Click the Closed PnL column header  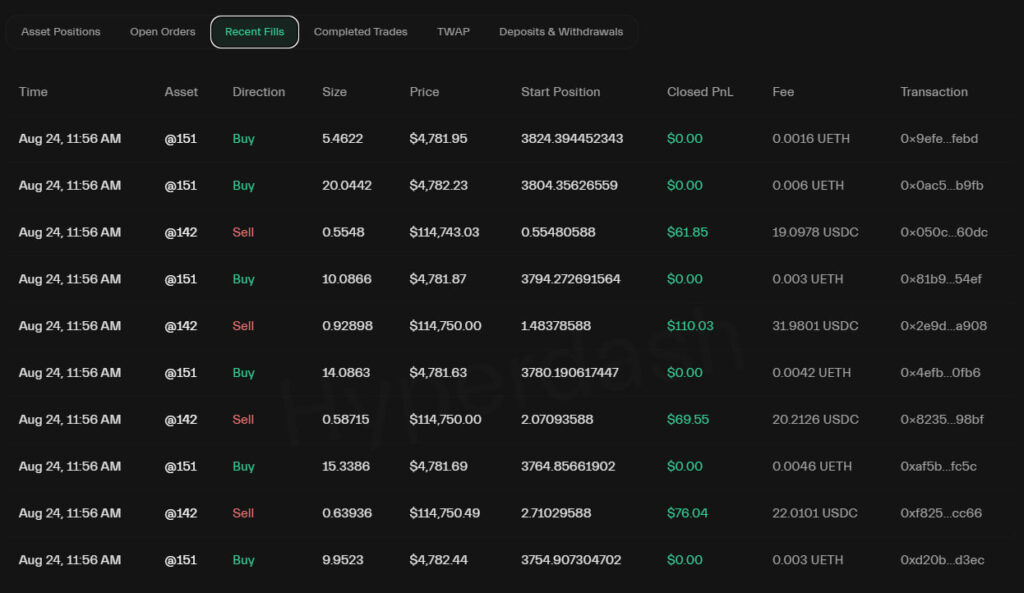click(700, 92)
